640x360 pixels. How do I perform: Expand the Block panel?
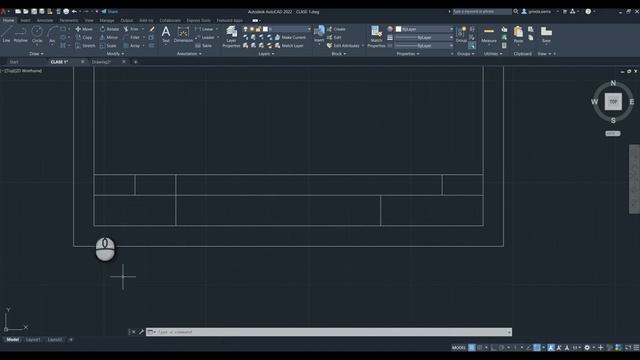pyautogui.click(x=338, y=53)
